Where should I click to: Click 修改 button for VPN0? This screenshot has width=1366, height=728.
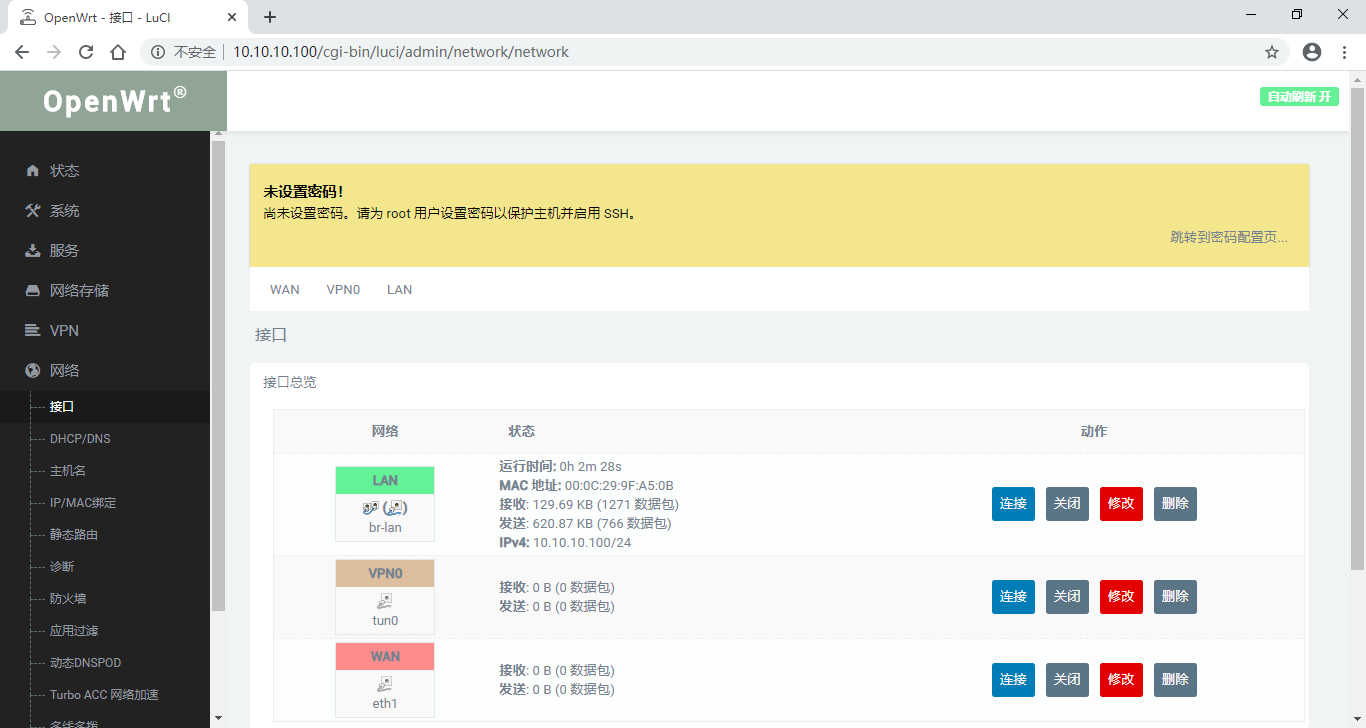[x=1121, y=597]
